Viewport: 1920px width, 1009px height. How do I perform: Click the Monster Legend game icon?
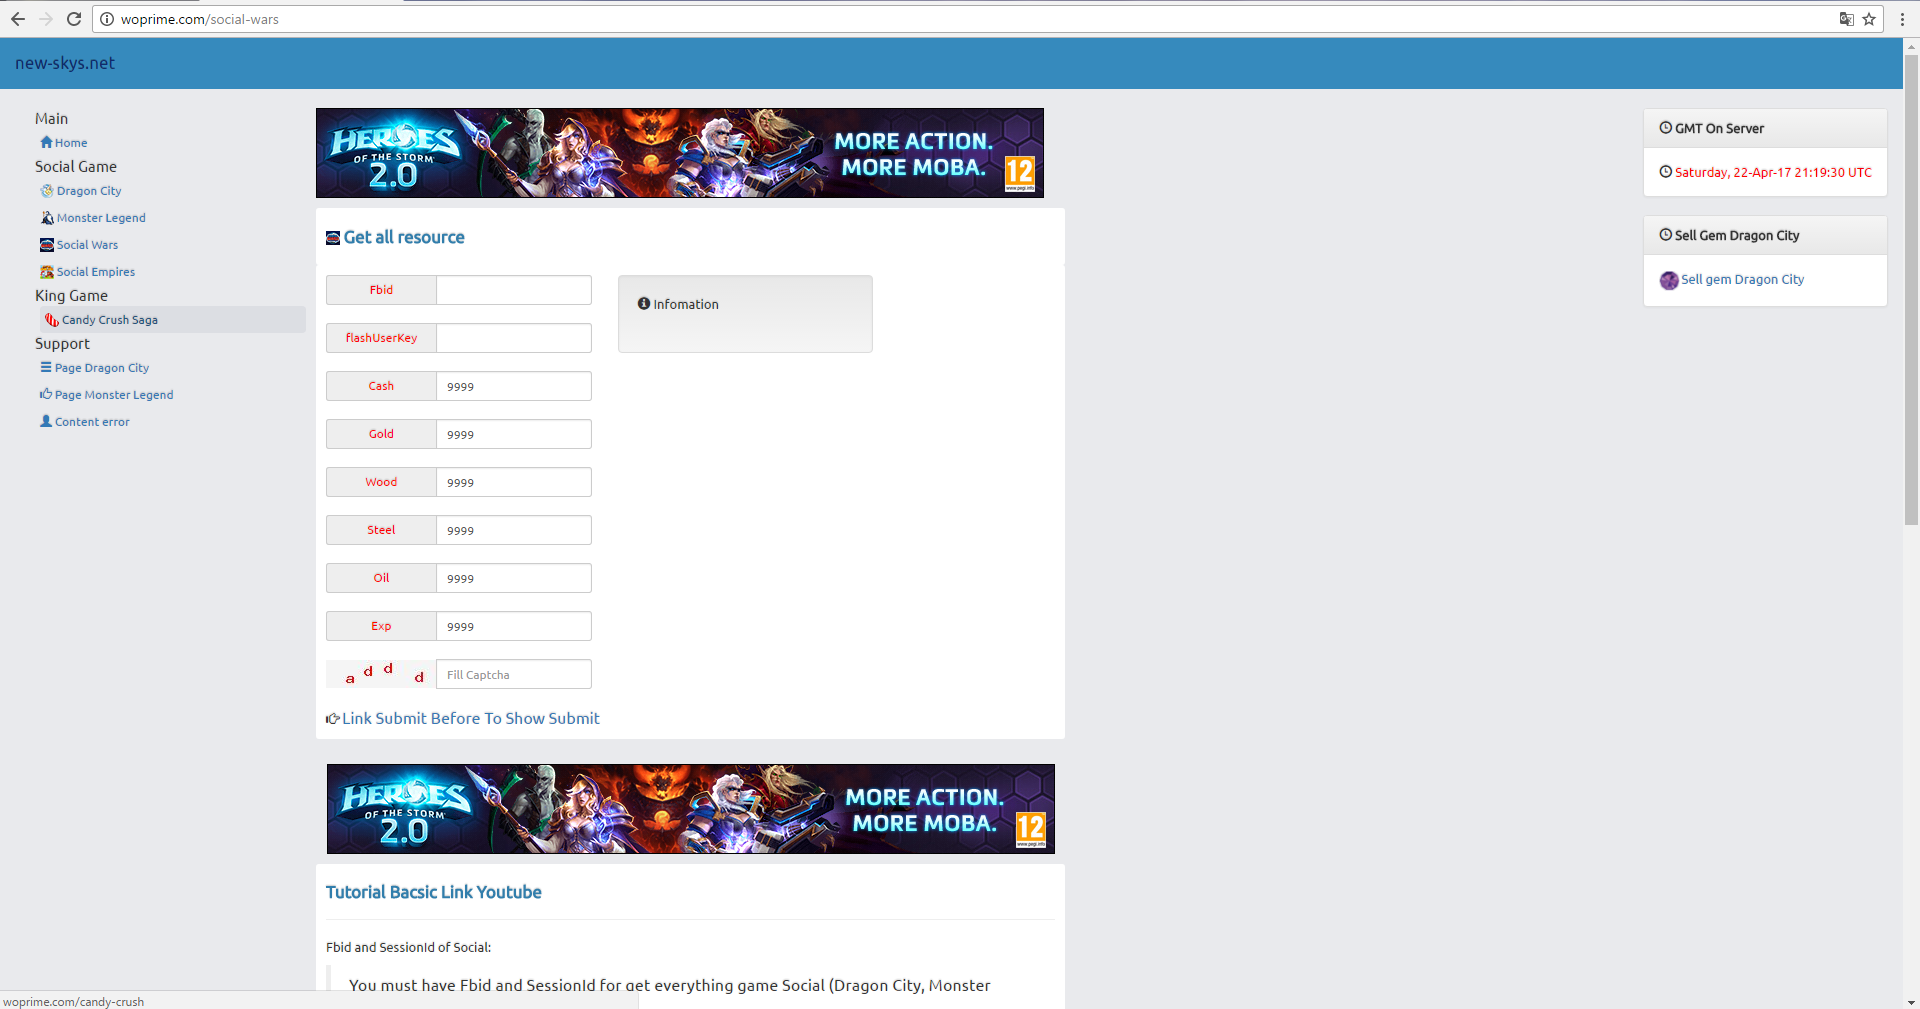(x=47, y=218)
